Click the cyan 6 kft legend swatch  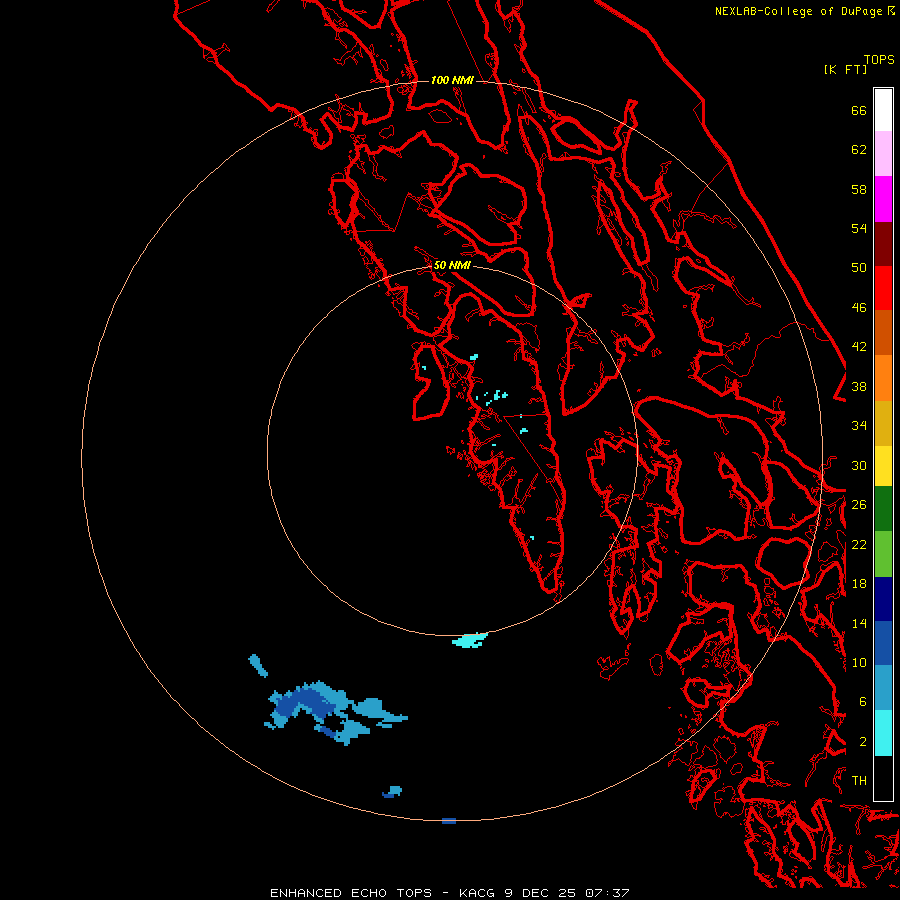883,733
